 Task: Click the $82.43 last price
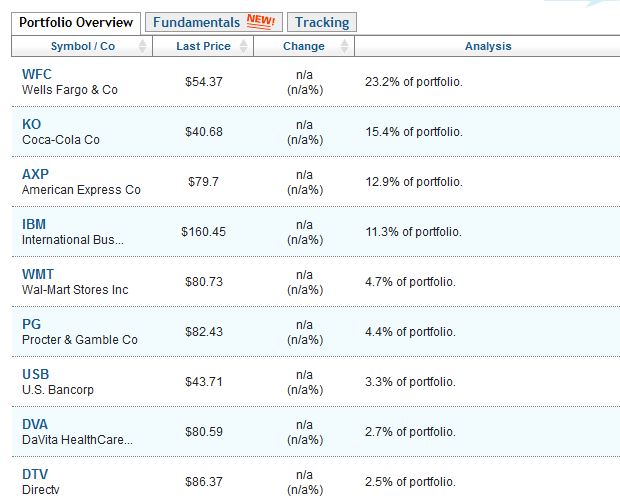click(204, 332)
